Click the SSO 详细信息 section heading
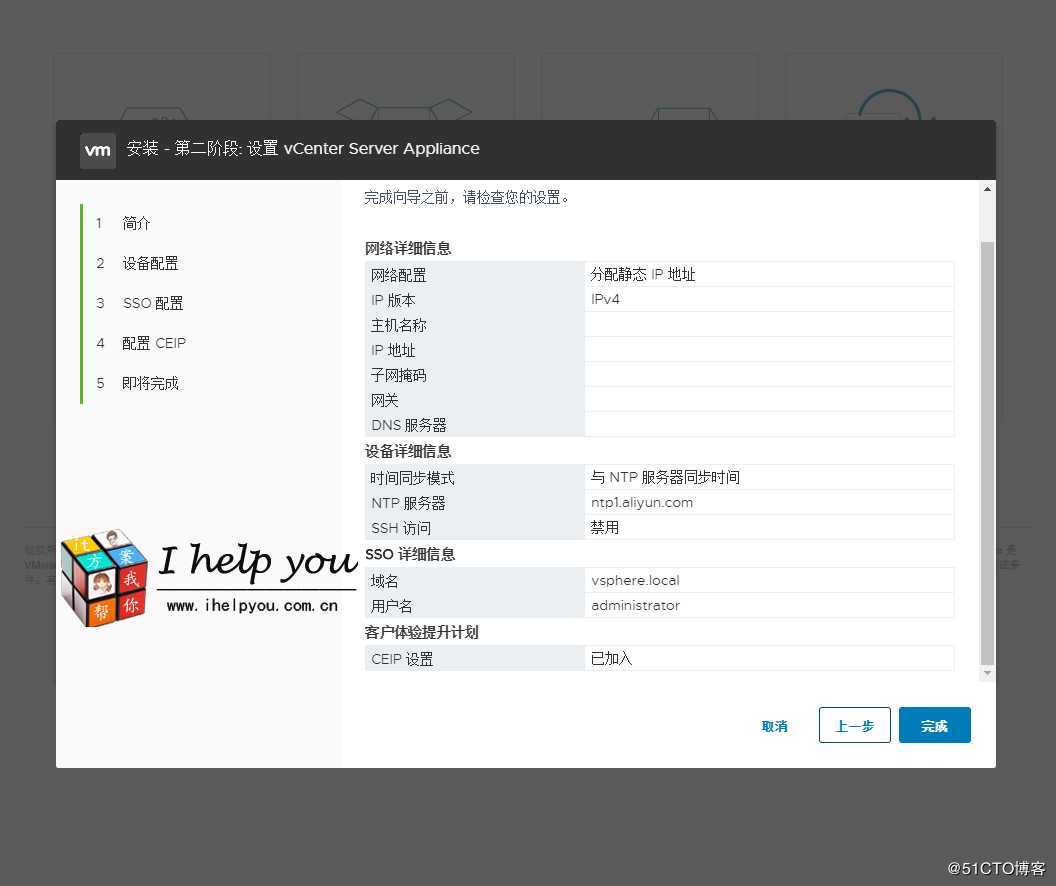Viewport: 1056px width, 886px height. pyautogui.click(x=410, y=554)
